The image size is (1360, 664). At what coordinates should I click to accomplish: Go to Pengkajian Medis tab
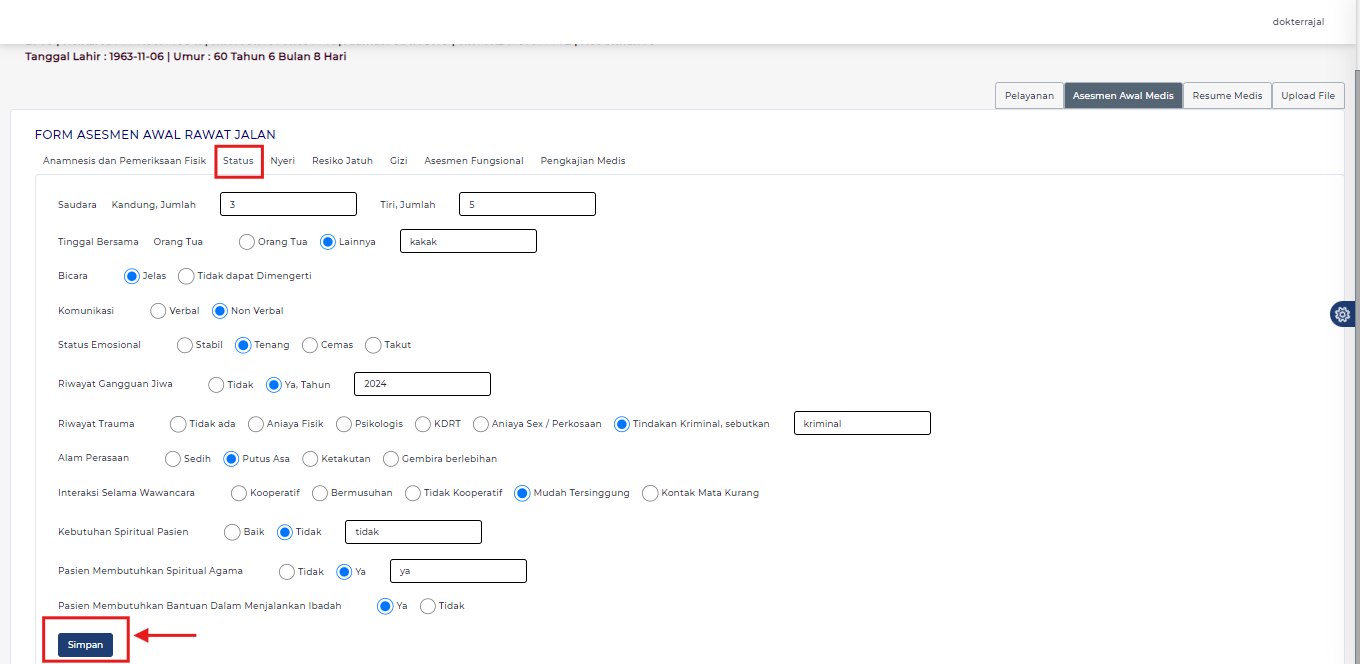(x=582, y=161)
